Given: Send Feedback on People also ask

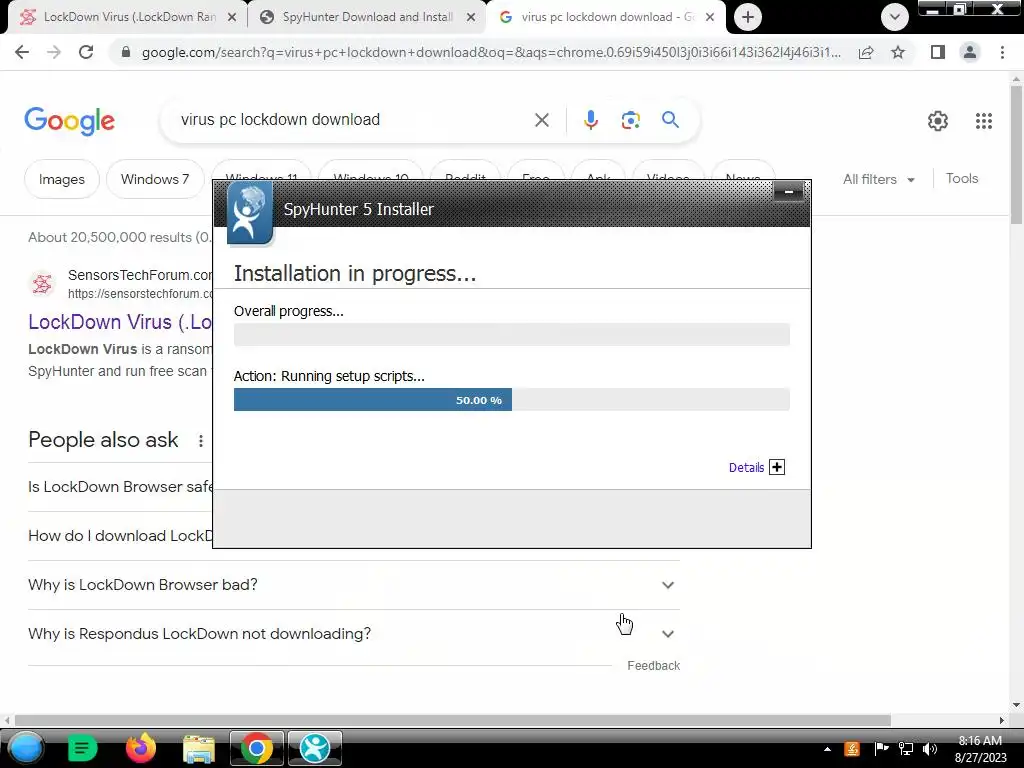Looking at the screenshot, I should coord(653,665).
